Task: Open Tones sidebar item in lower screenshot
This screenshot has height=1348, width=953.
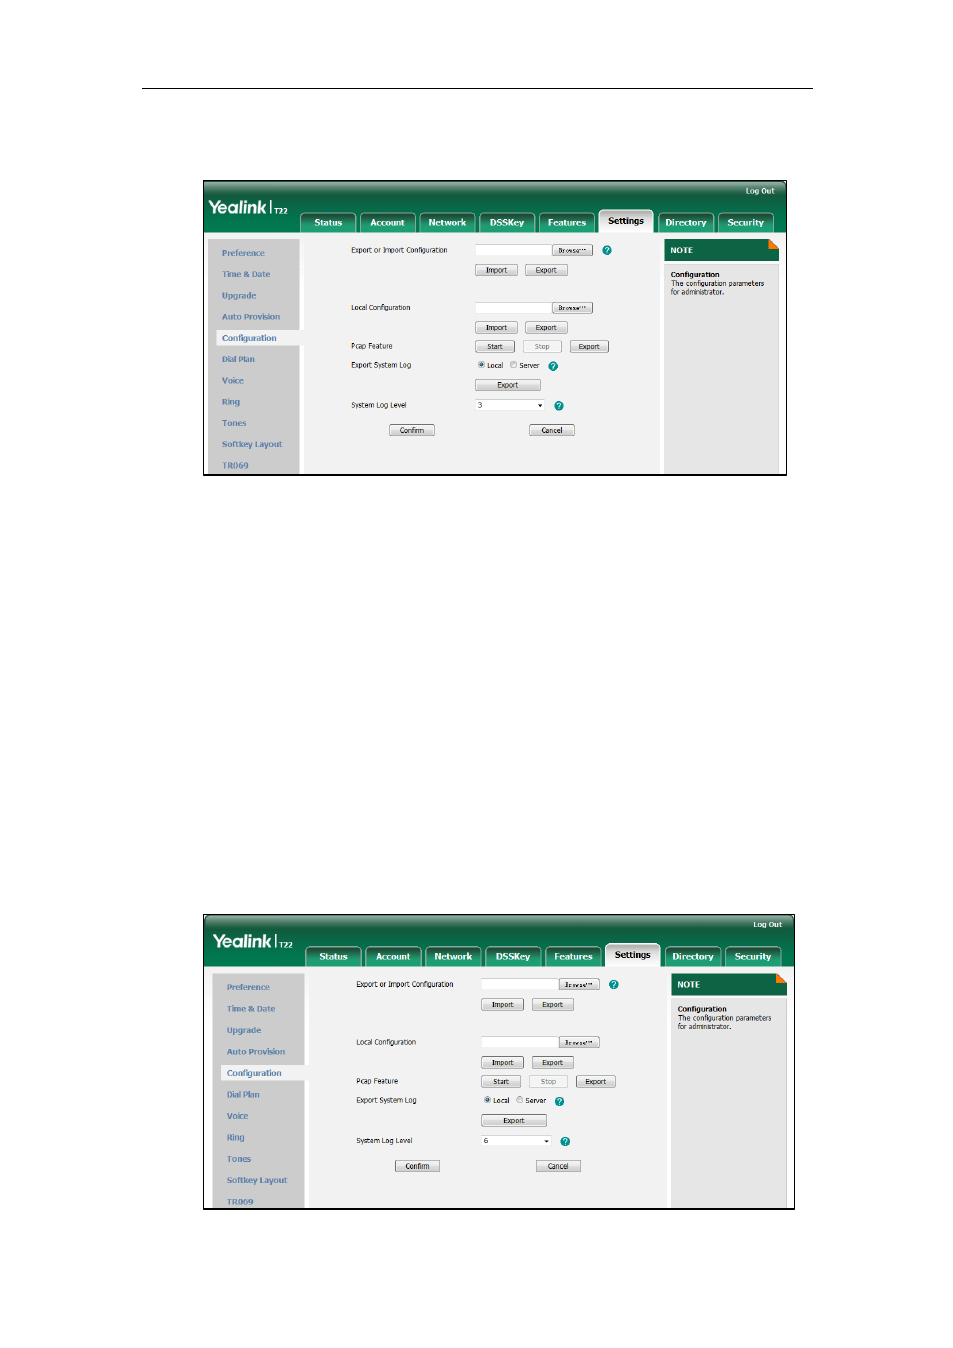Action: point(239,1159)
